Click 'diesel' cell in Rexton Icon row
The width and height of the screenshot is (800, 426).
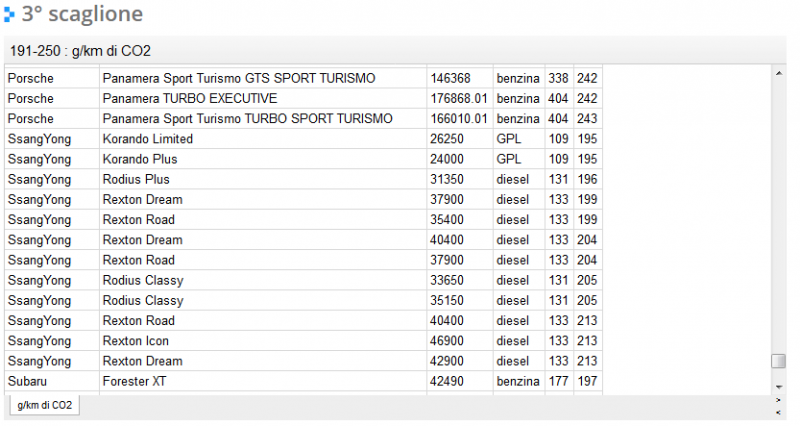519,341
